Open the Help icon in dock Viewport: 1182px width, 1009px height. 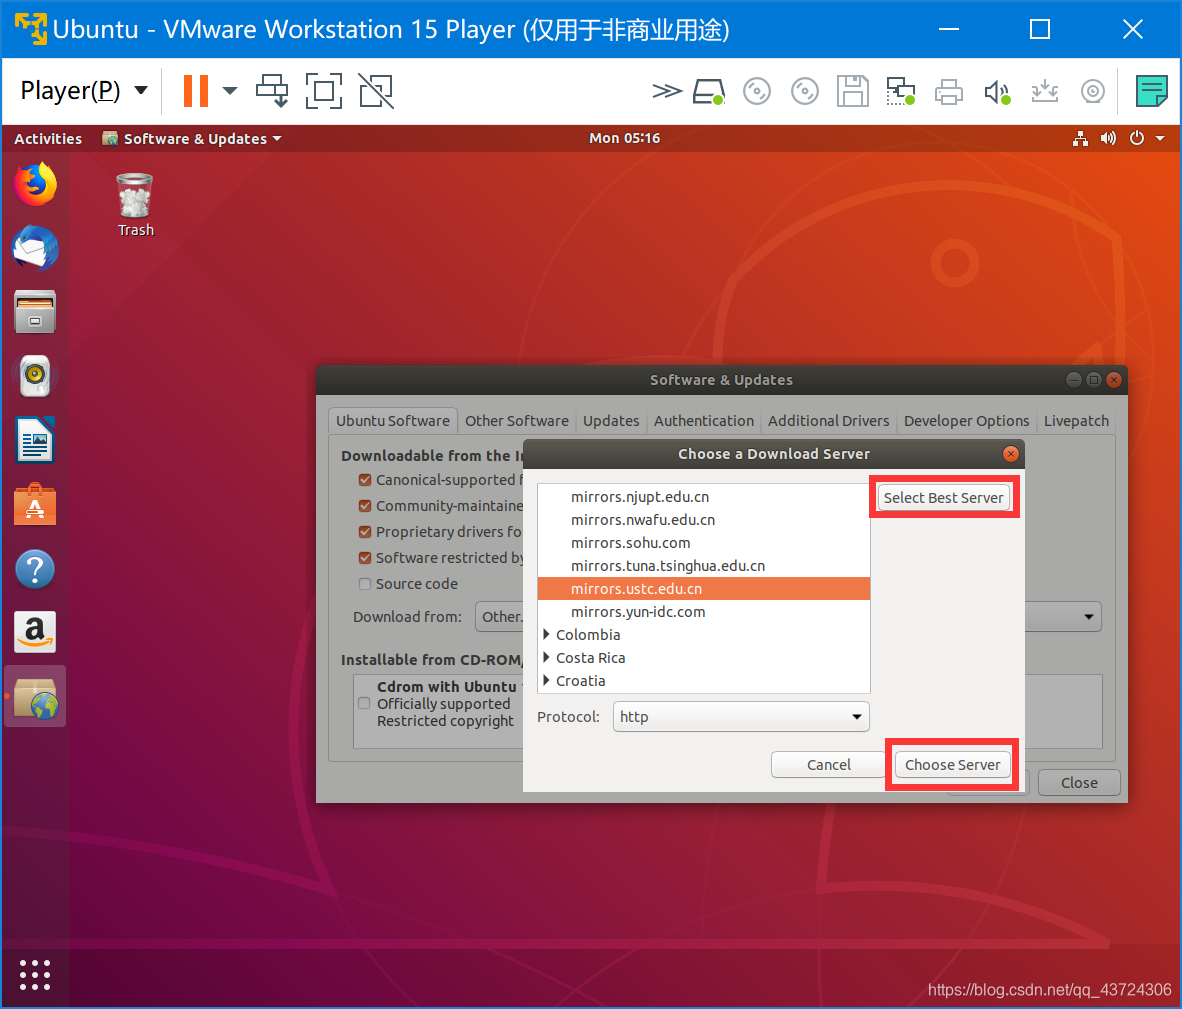[35, 568]
